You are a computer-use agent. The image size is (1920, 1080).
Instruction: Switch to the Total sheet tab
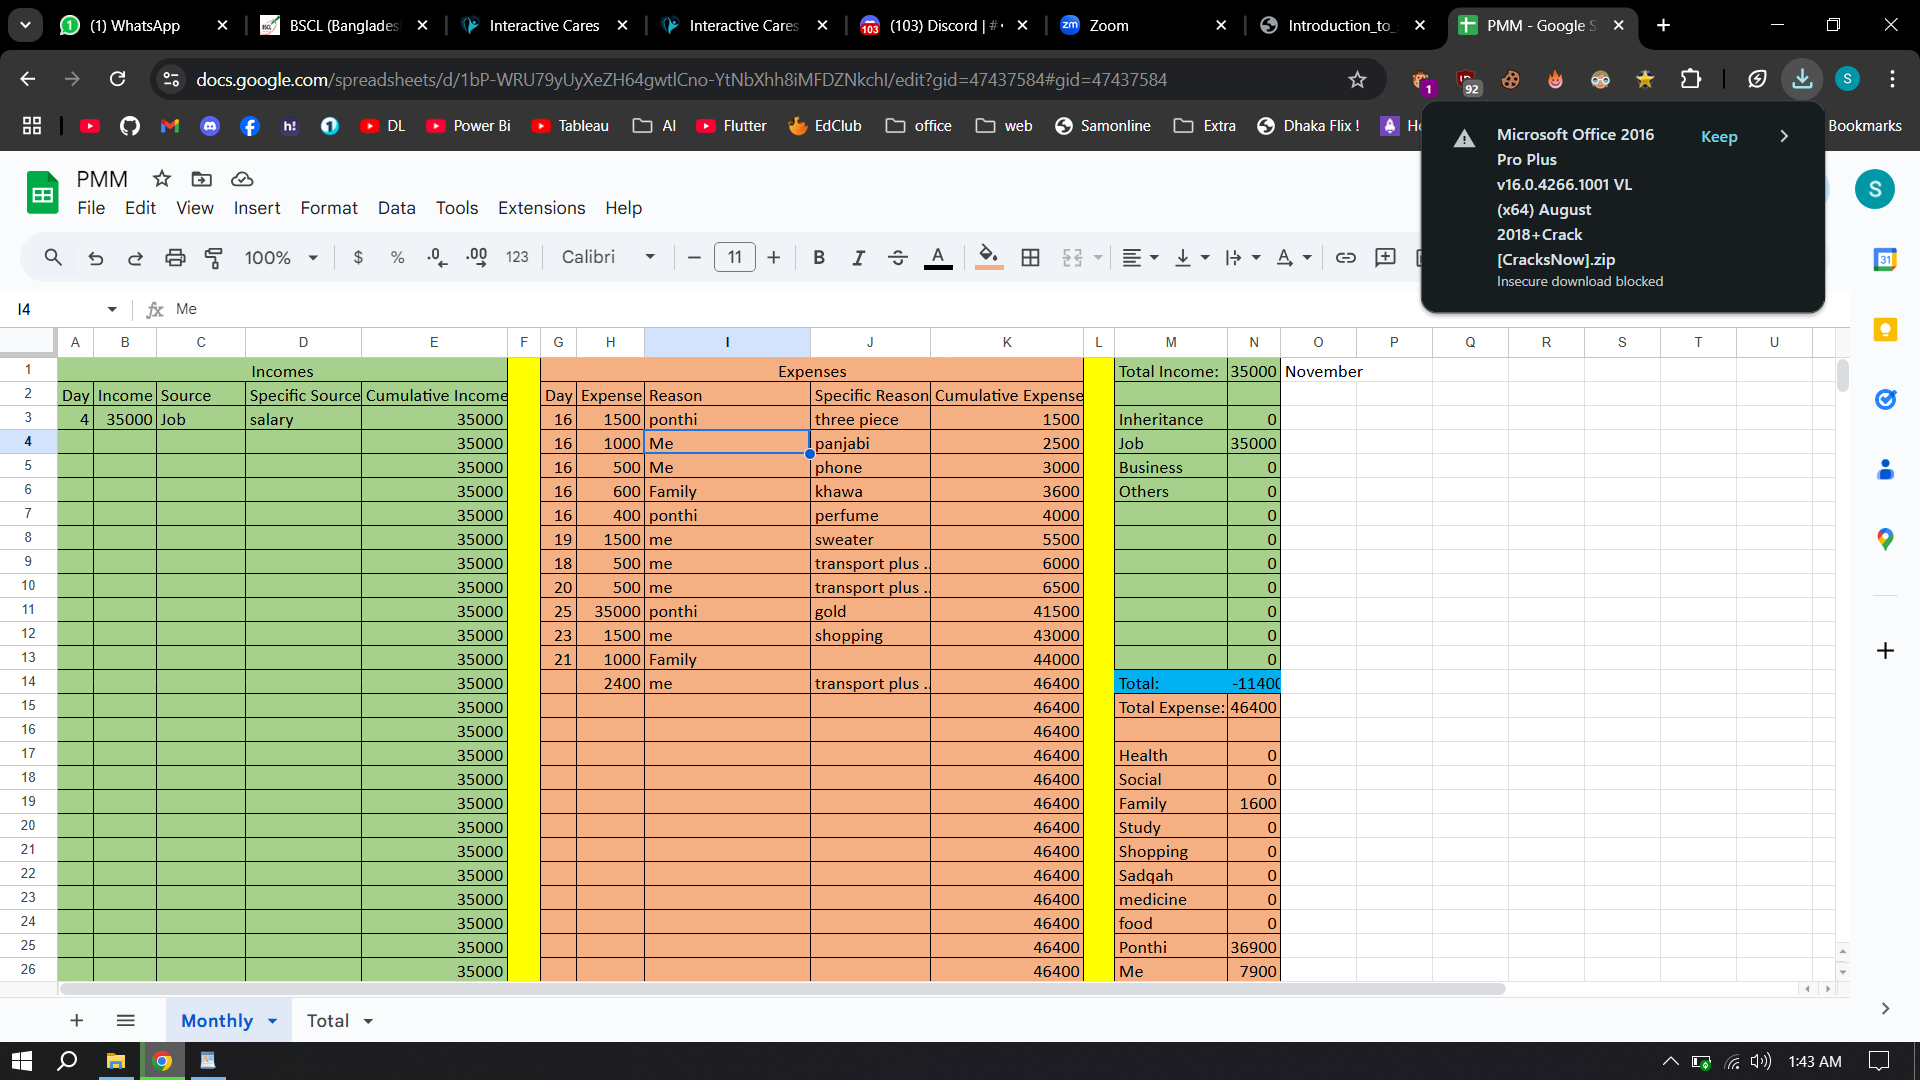tap(327, 1021)
